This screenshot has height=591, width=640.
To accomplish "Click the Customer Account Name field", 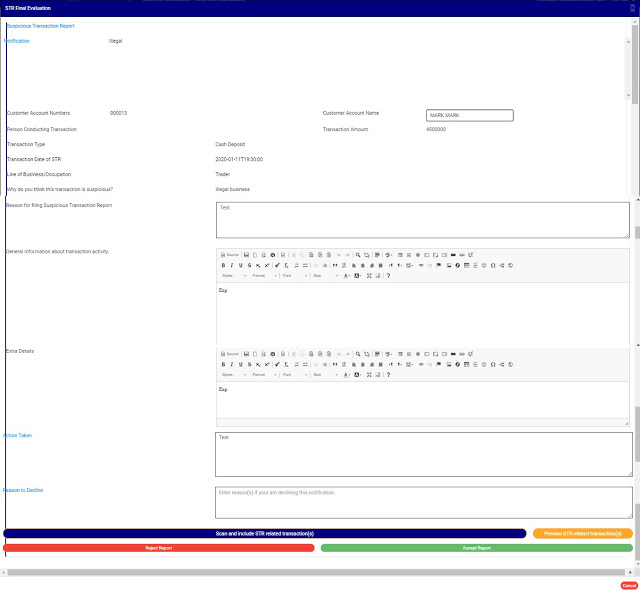I will (x=468, y=115).
